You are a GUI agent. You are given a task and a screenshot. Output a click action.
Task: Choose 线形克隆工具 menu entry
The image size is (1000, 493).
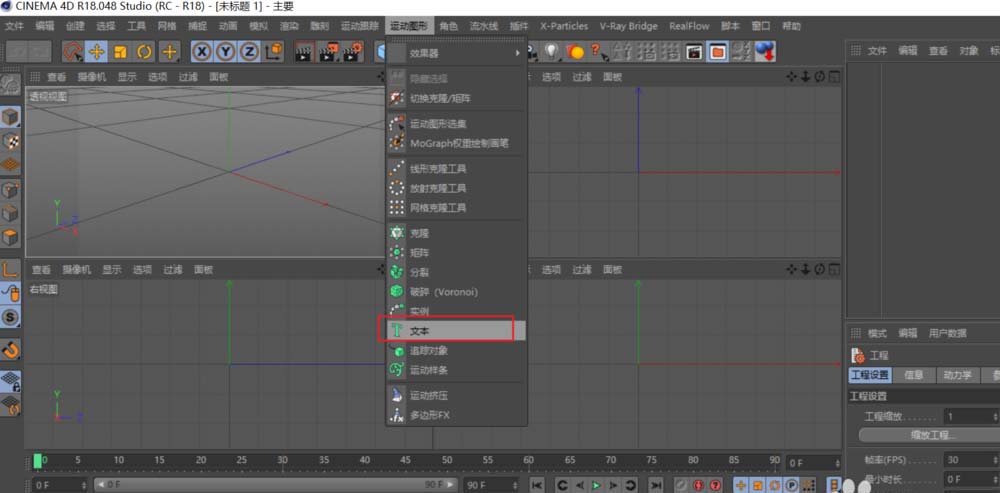pos(456,169)
